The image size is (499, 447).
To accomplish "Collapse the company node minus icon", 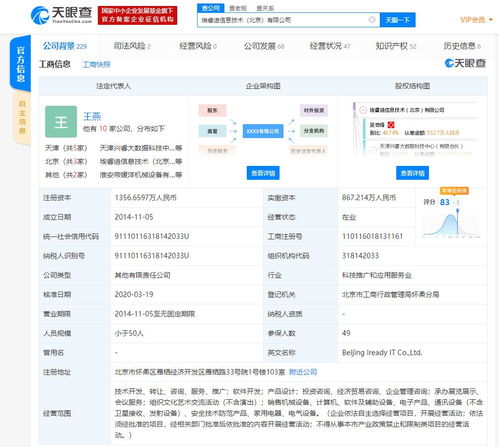I will pos(363,110).
